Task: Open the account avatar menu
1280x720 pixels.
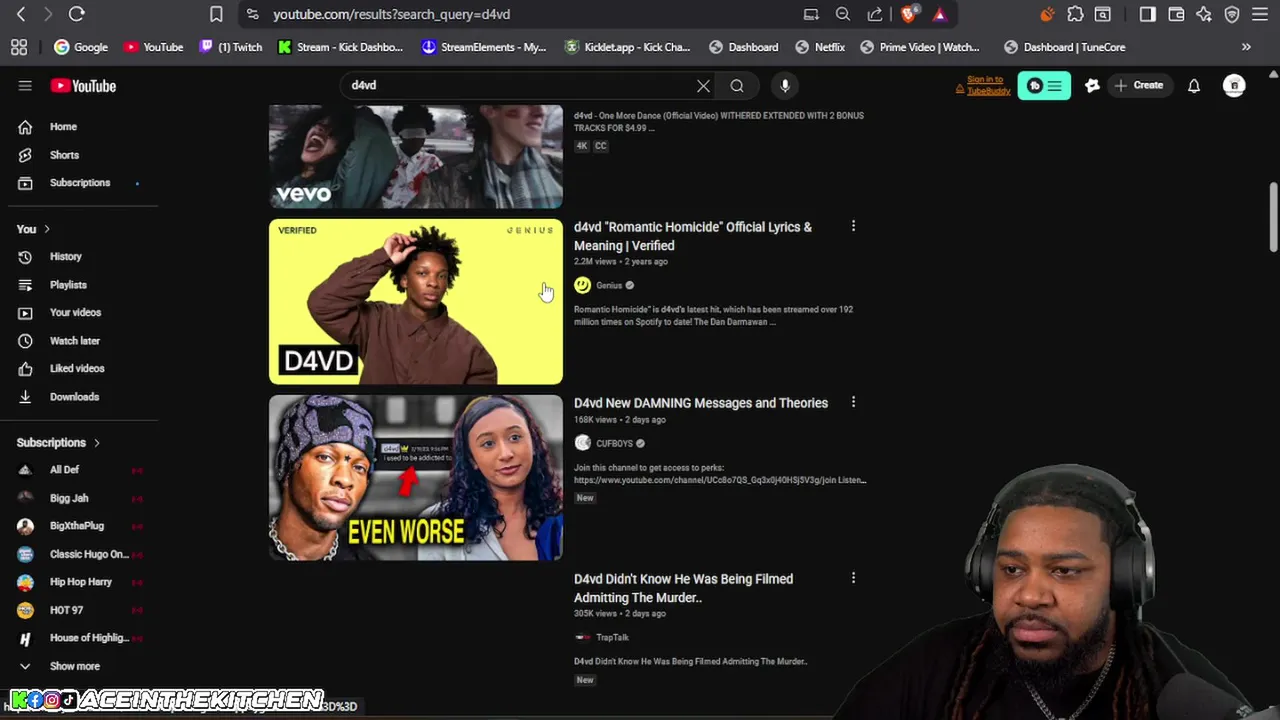Action: 1234,86
